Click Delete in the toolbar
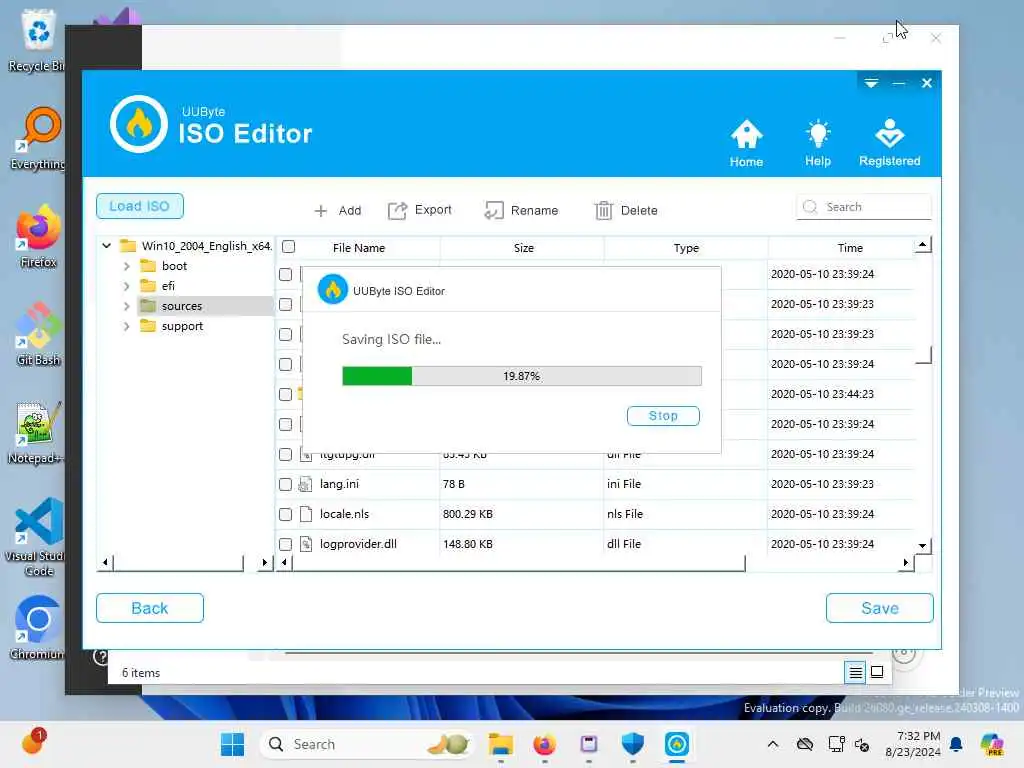The image size is (1024, 768). click(626, 210)
